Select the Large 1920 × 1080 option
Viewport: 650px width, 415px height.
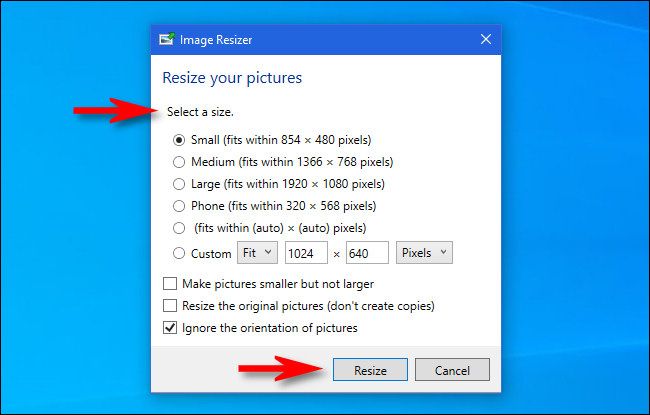pyautogui.click(x=180, y=184)
